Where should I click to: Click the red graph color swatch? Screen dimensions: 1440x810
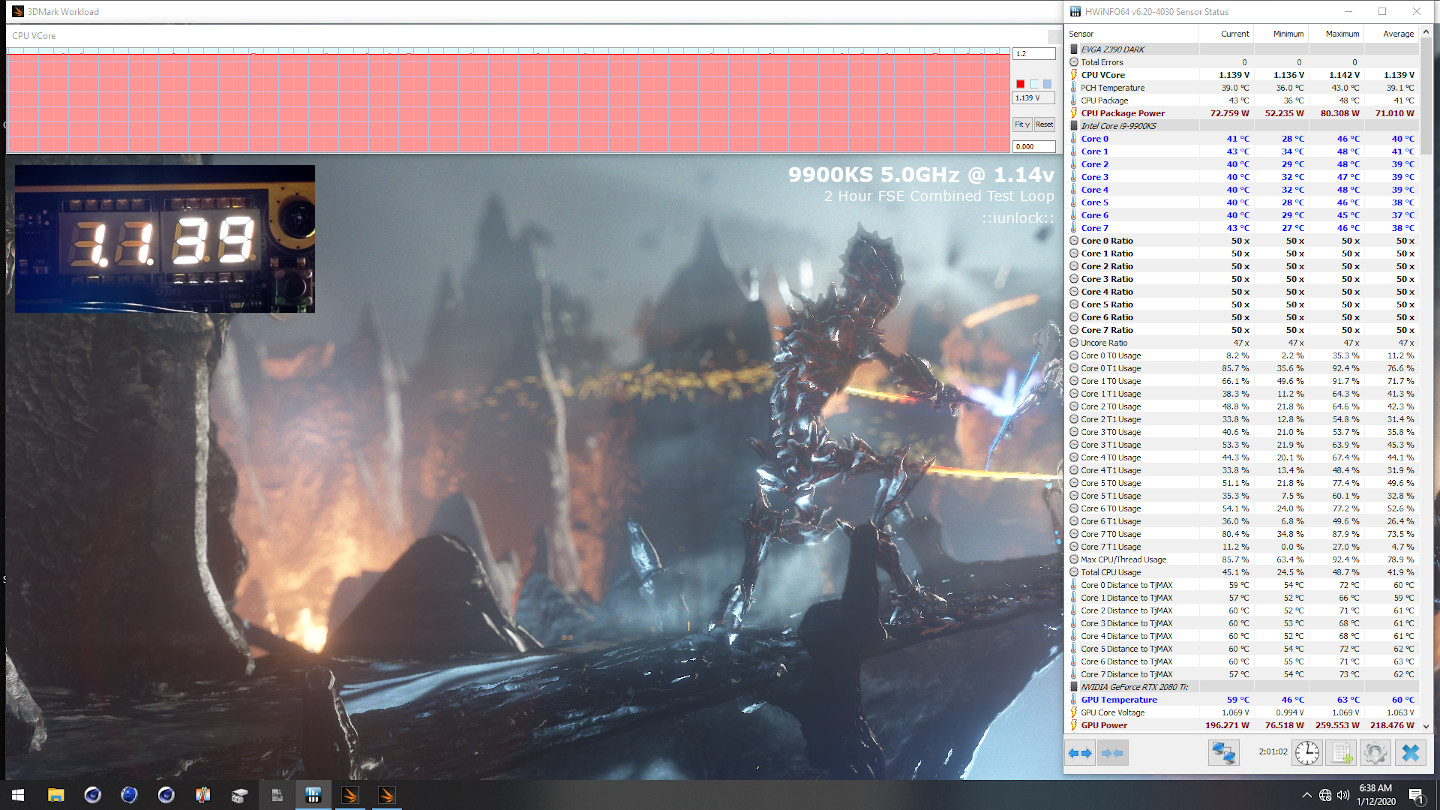(x=1020, y=84)
